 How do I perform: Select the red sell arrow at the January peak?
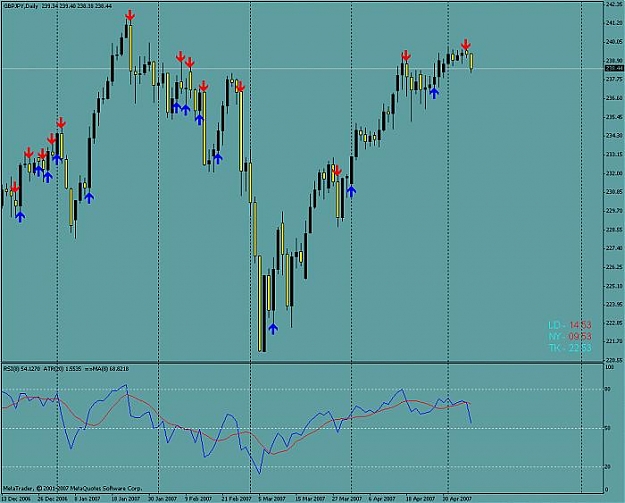130,15
